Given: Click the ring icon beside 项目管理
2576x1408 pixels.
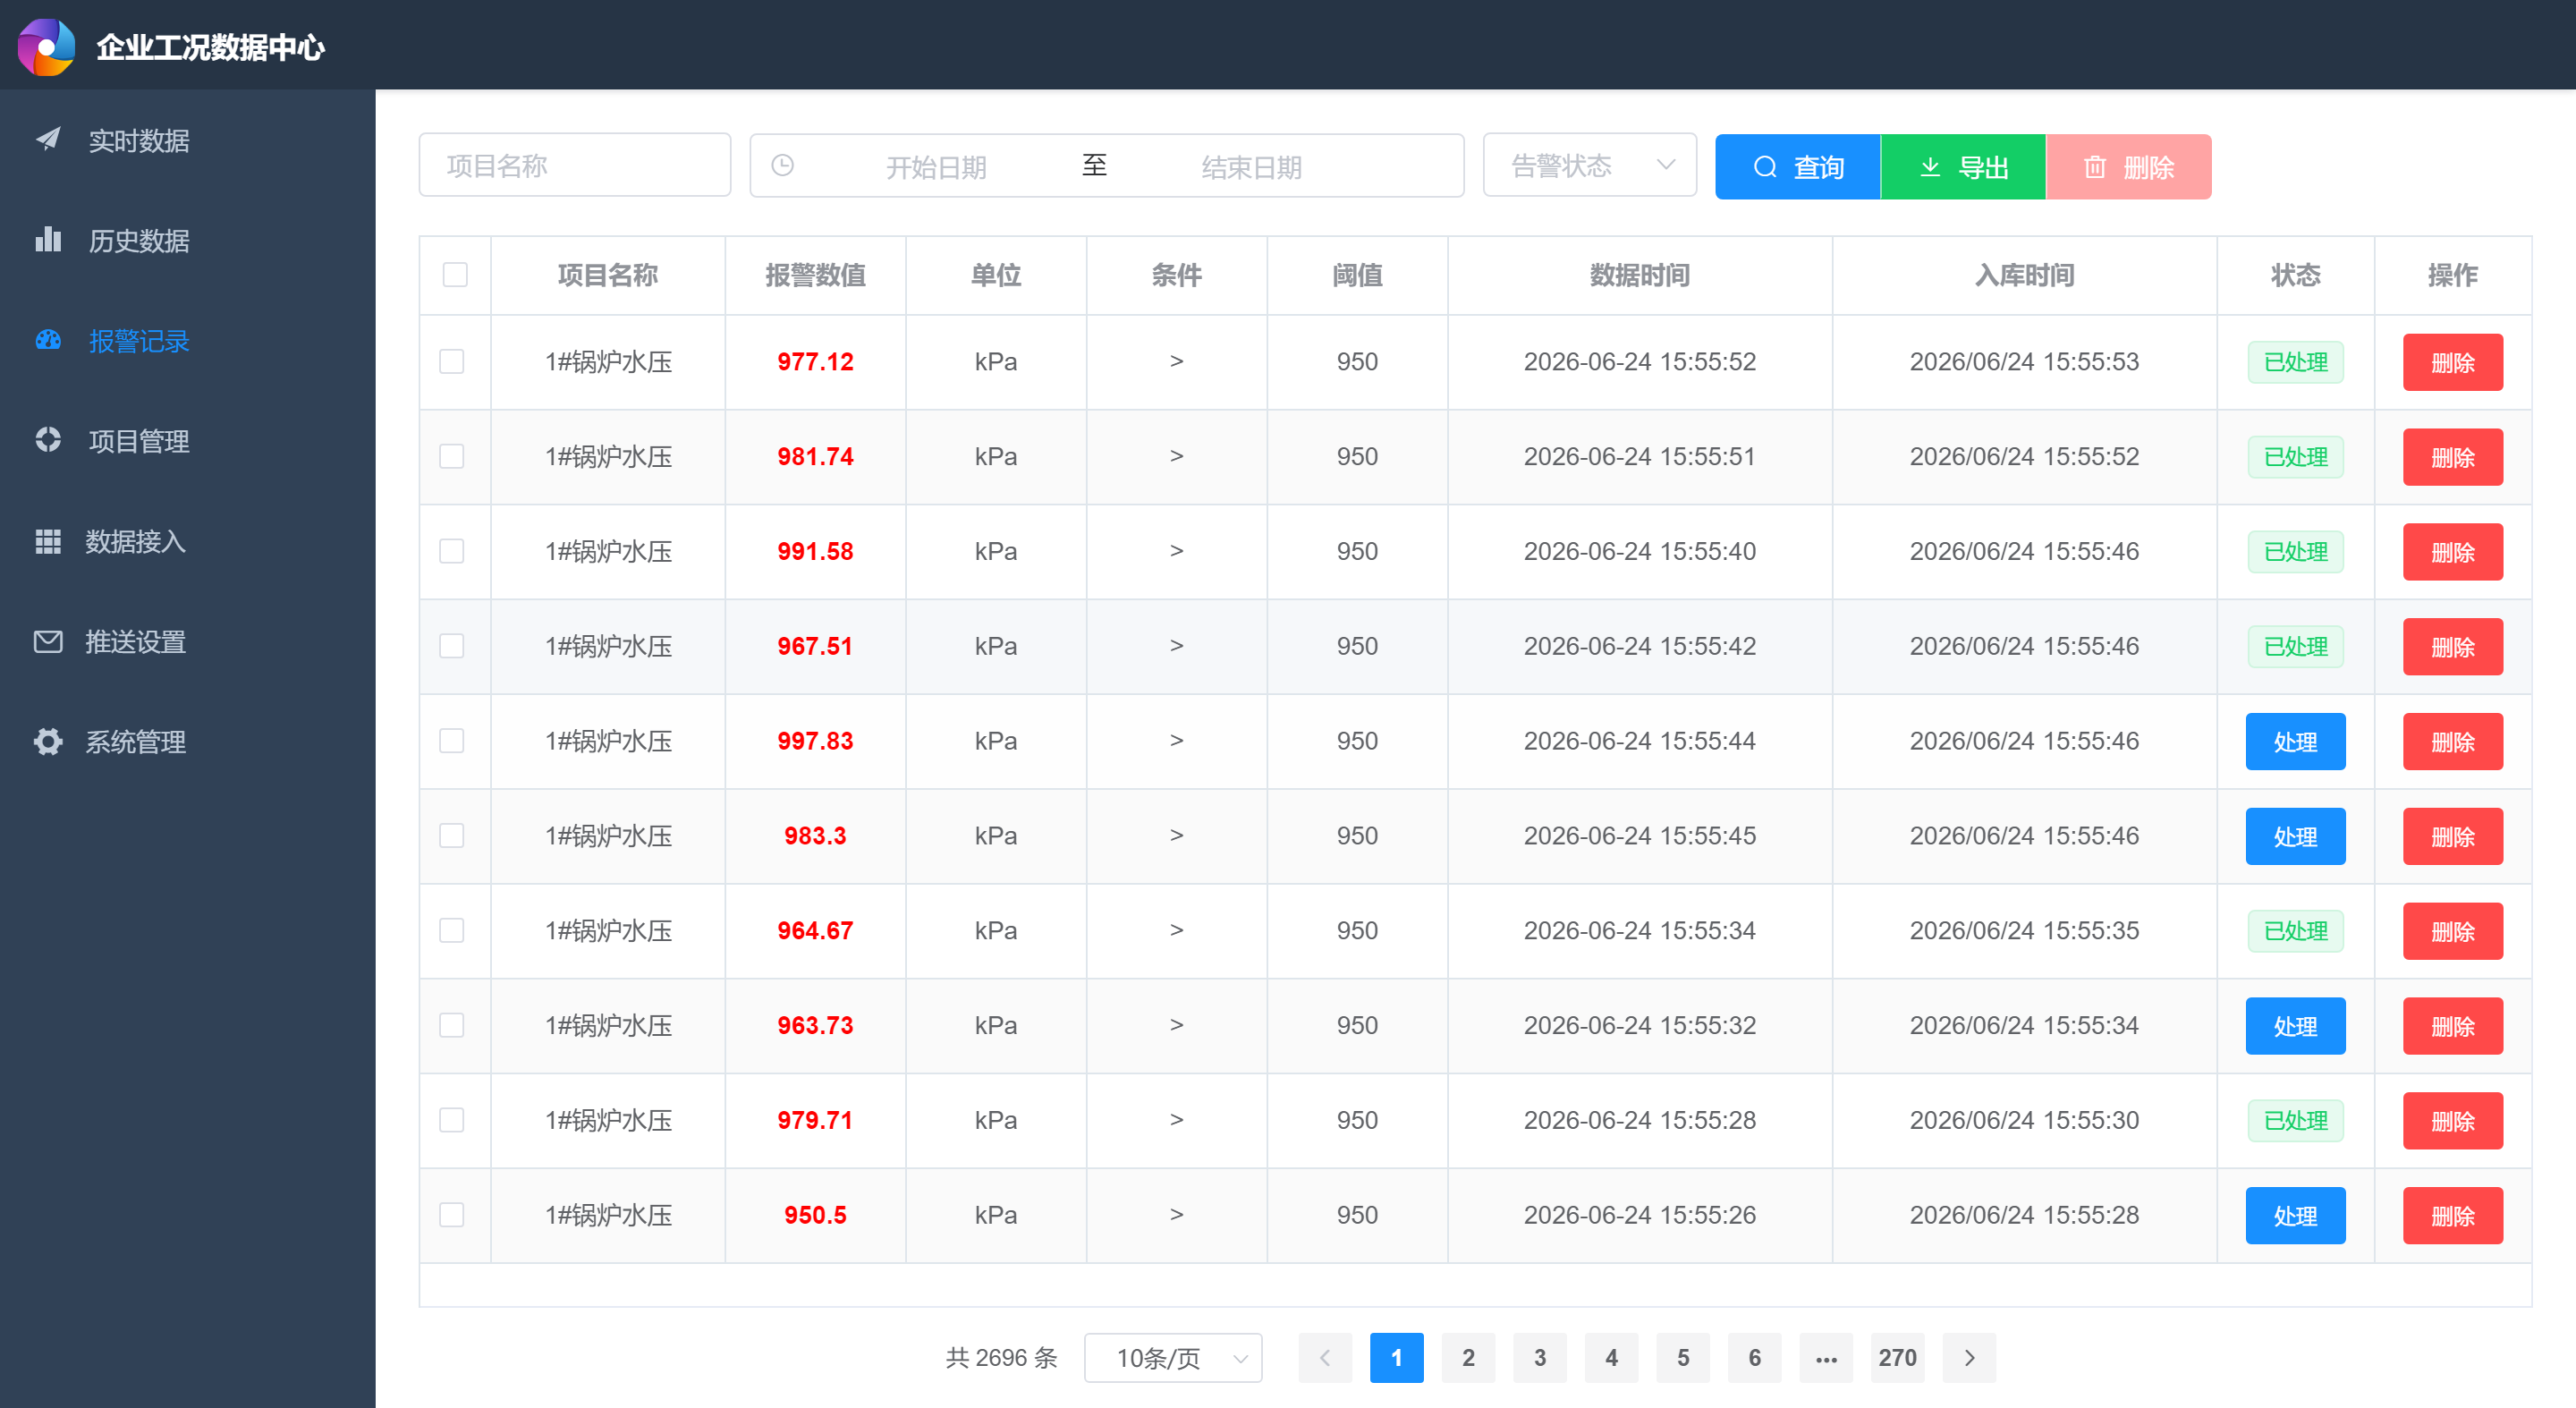Looking at the screenshot, I should 48,440.
